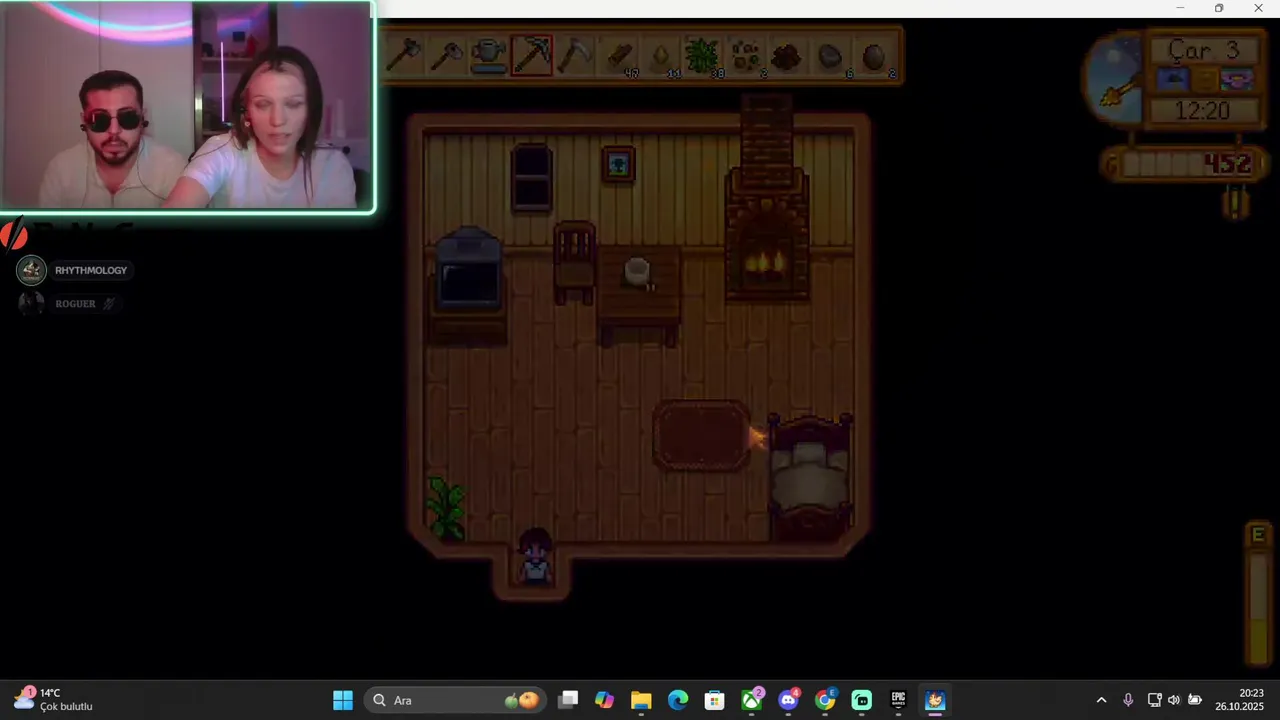Click the webcam overlay thumbnail

coord(187,106)
